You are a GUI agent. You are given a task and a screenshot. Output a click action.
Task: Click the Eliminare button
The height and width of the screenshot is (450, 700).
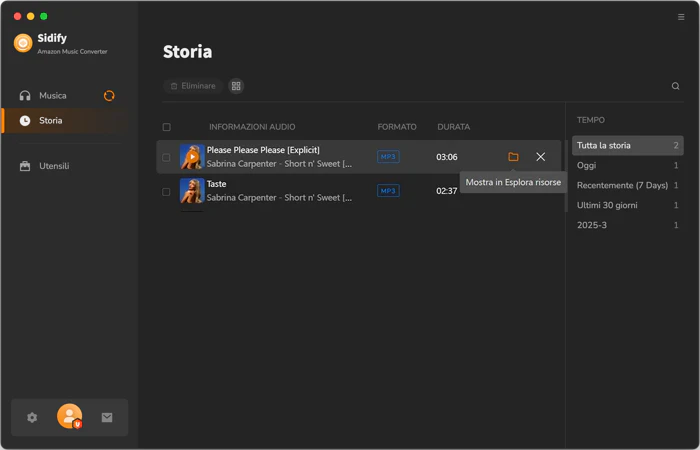point(193,86)
